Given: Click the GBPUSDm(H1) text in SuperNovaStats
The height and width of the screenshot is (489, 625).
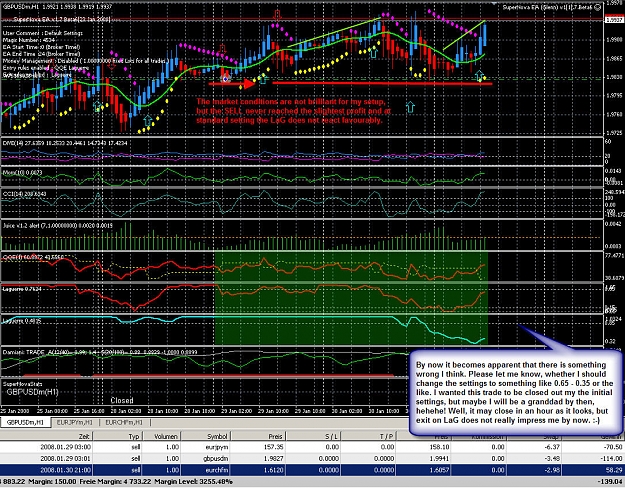Looking at the screenshot, I should pos(32,392).
